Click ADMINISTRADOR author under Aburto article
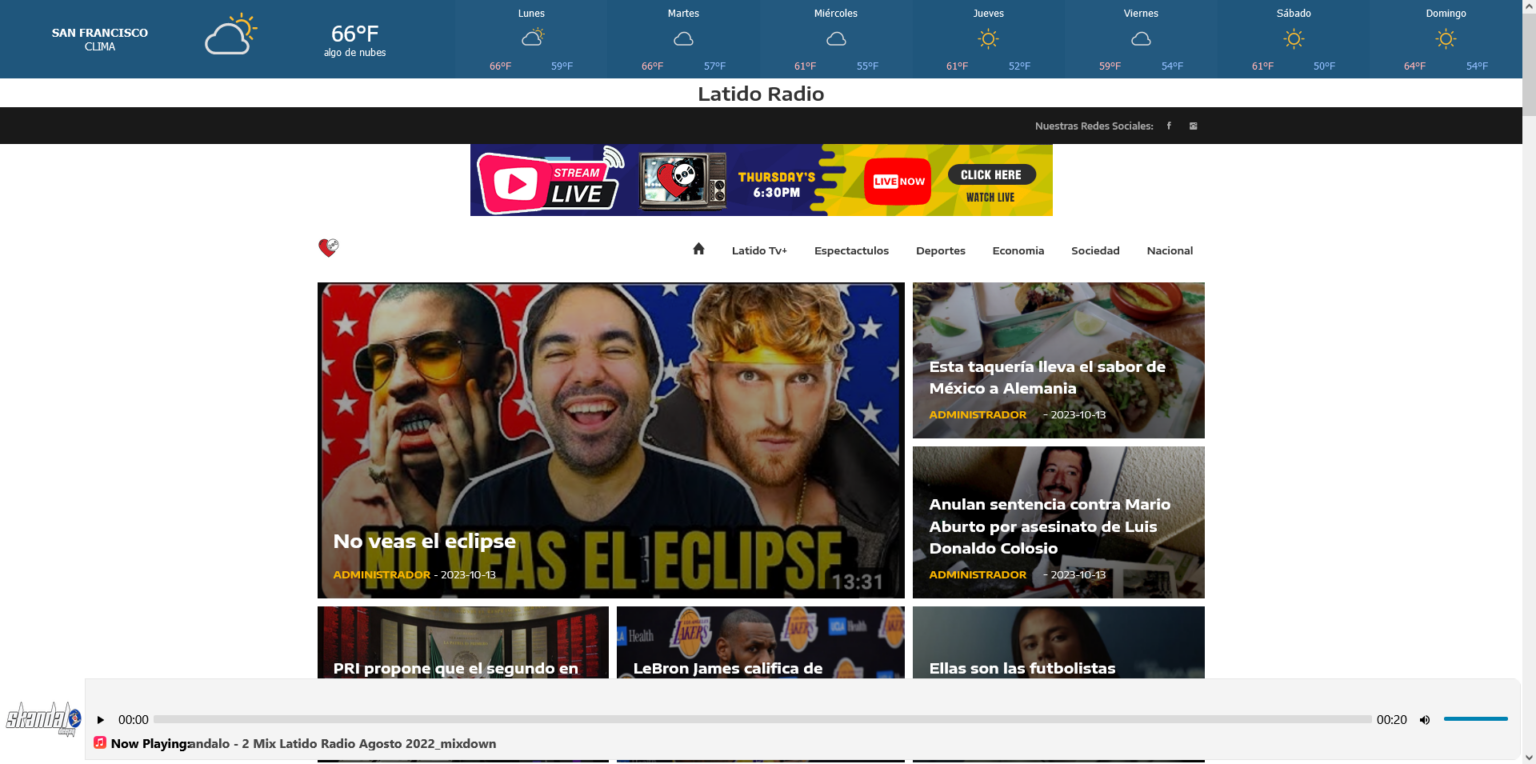The image size is (1536, 764). coord(978,575)
